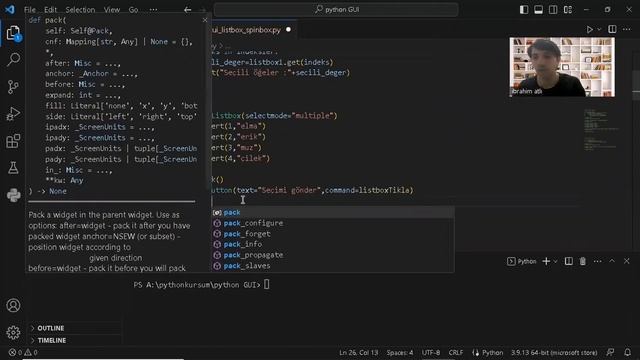Screen dimensions: 640x360
Task: Select the 3.9.13 64-bit interpreter
Action: 554,353
